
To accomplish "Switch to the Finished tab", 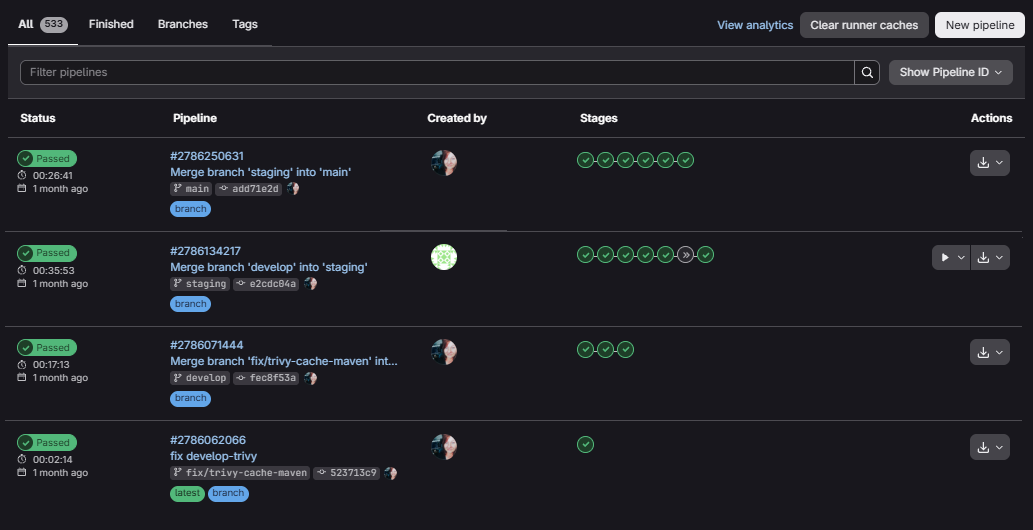I will pyautogui.click(x=111, y=24).
